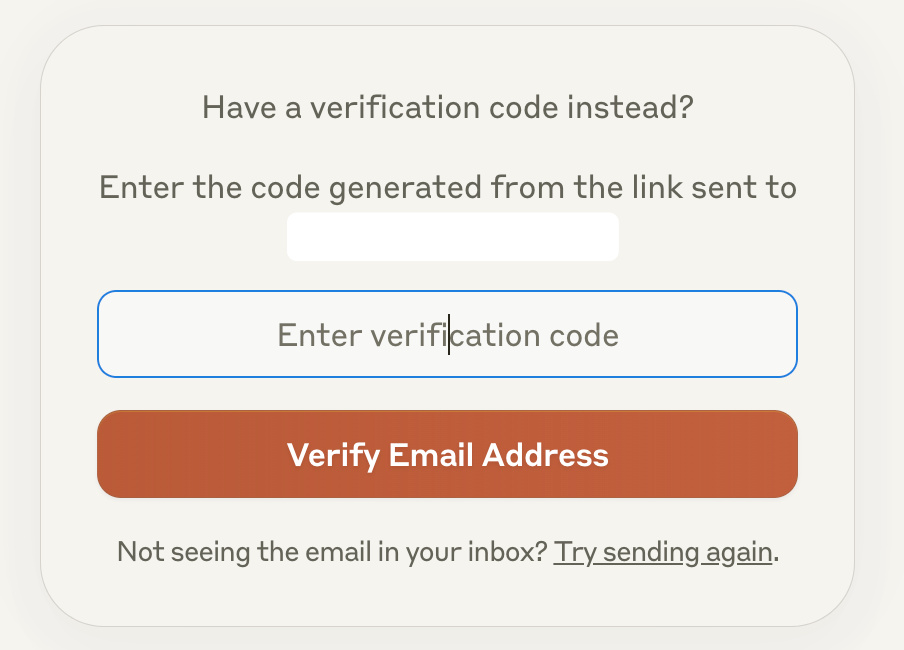Click the Try sending again link

click(663, 552)
